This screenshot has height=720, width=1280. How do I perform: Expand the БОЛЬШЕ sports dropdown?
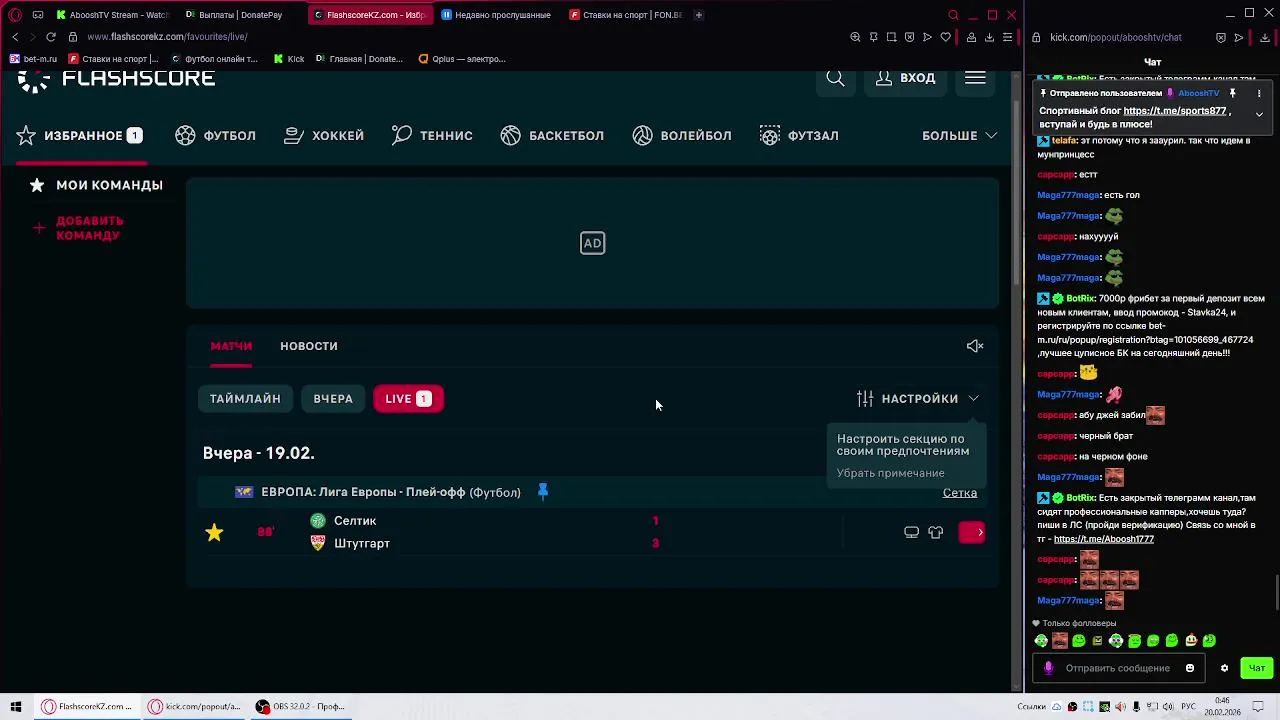[x=959, y=135]
